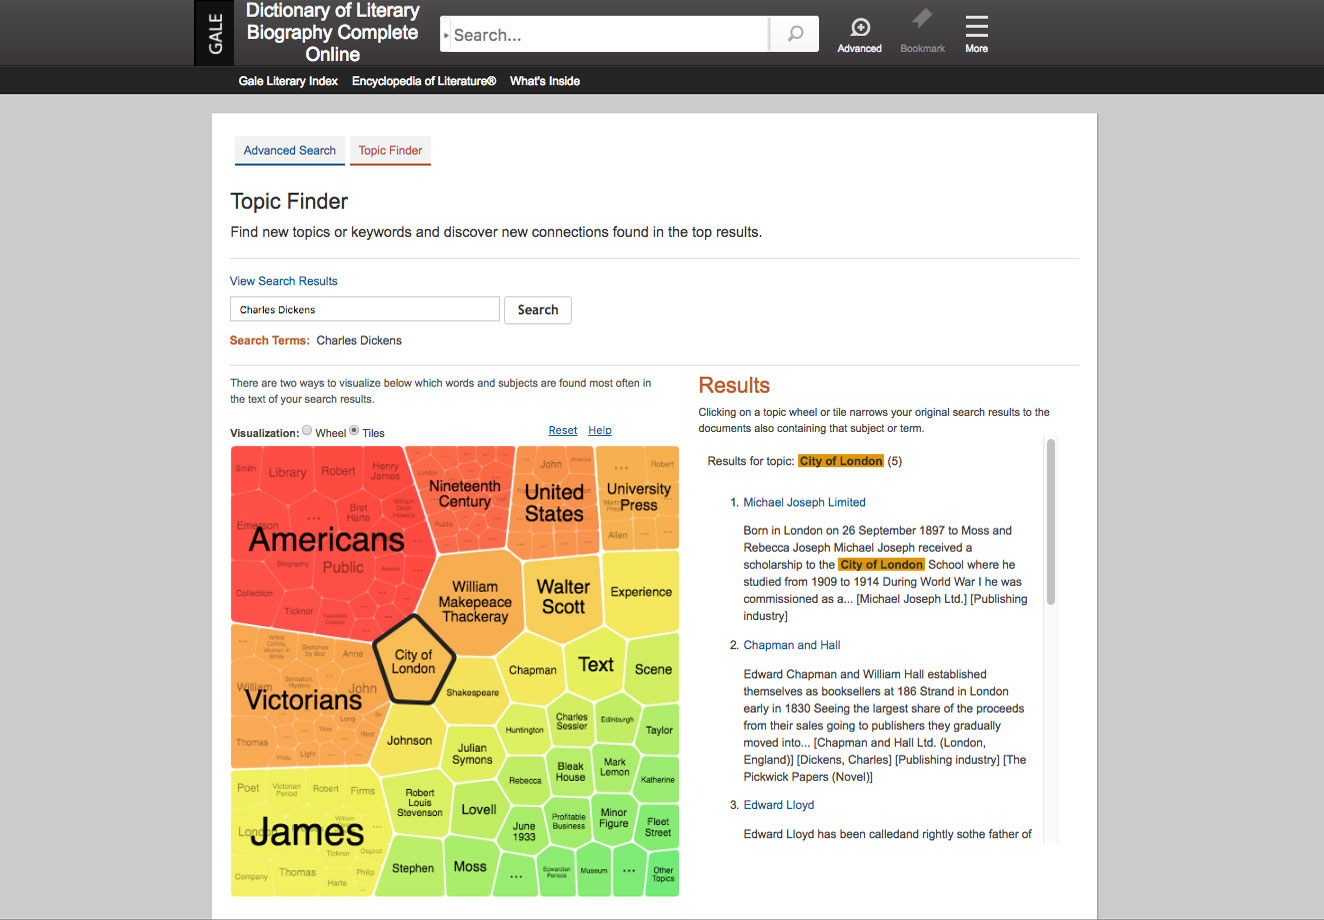Select the Text tile

click(x=596, y=664)
